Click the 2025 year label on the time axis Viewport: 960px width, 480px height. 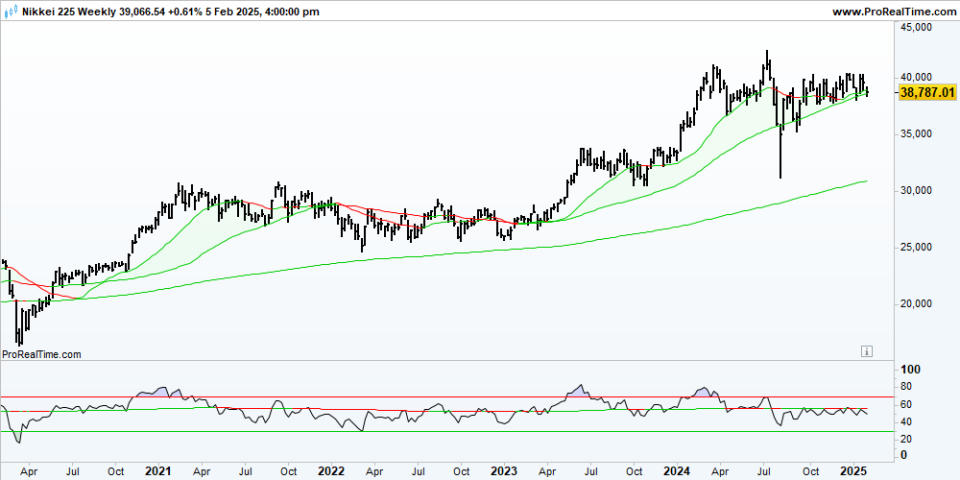tap(853, 471)
